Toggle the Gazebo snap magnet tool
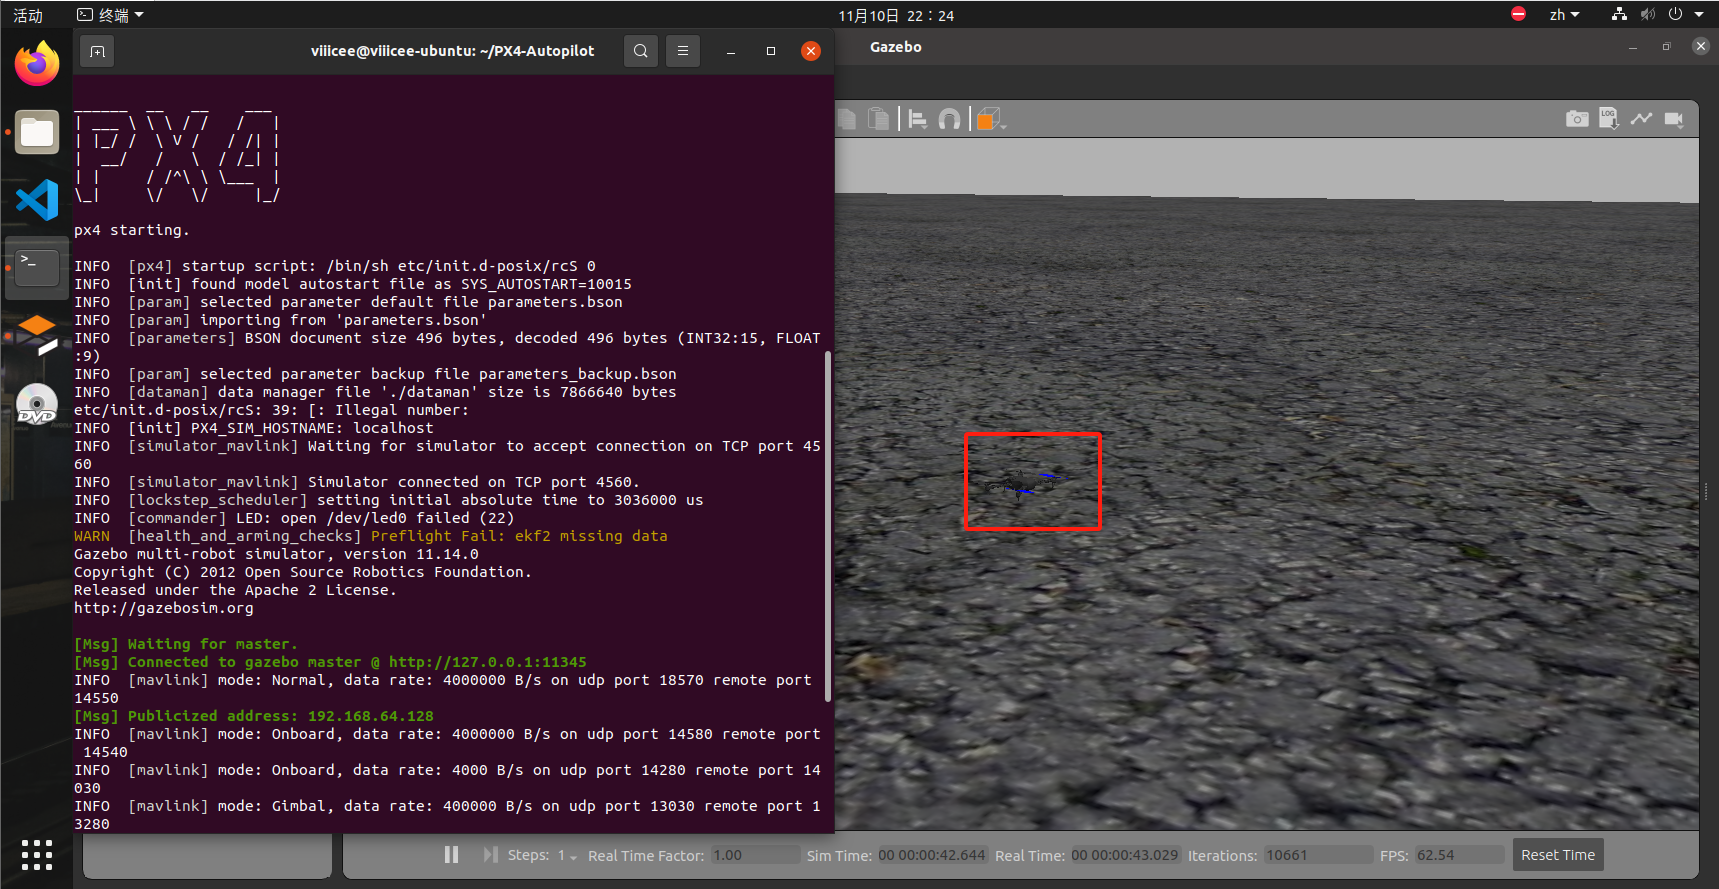The image size is (1719, 889). [x=949, y=120]
